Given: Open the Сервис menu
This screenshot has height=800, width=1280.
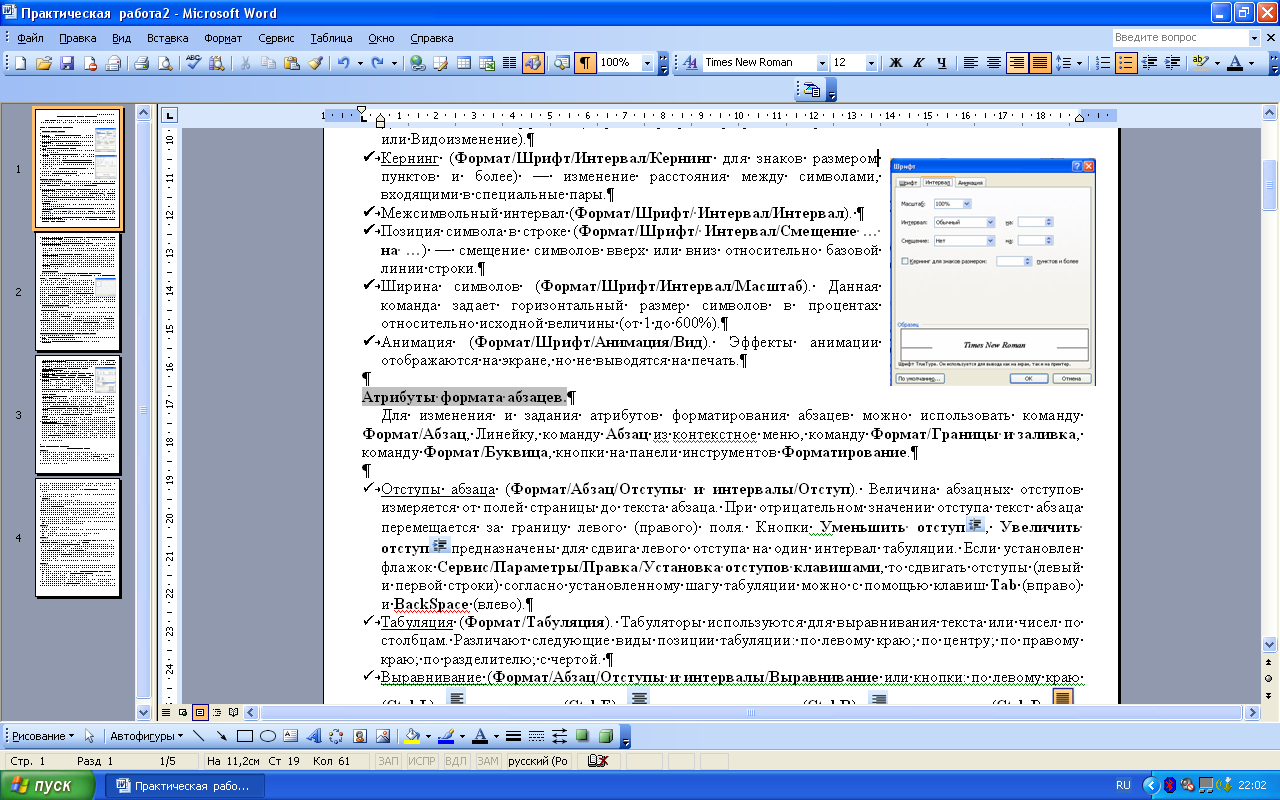Looking at the screenshot, I should click(276, 38).
